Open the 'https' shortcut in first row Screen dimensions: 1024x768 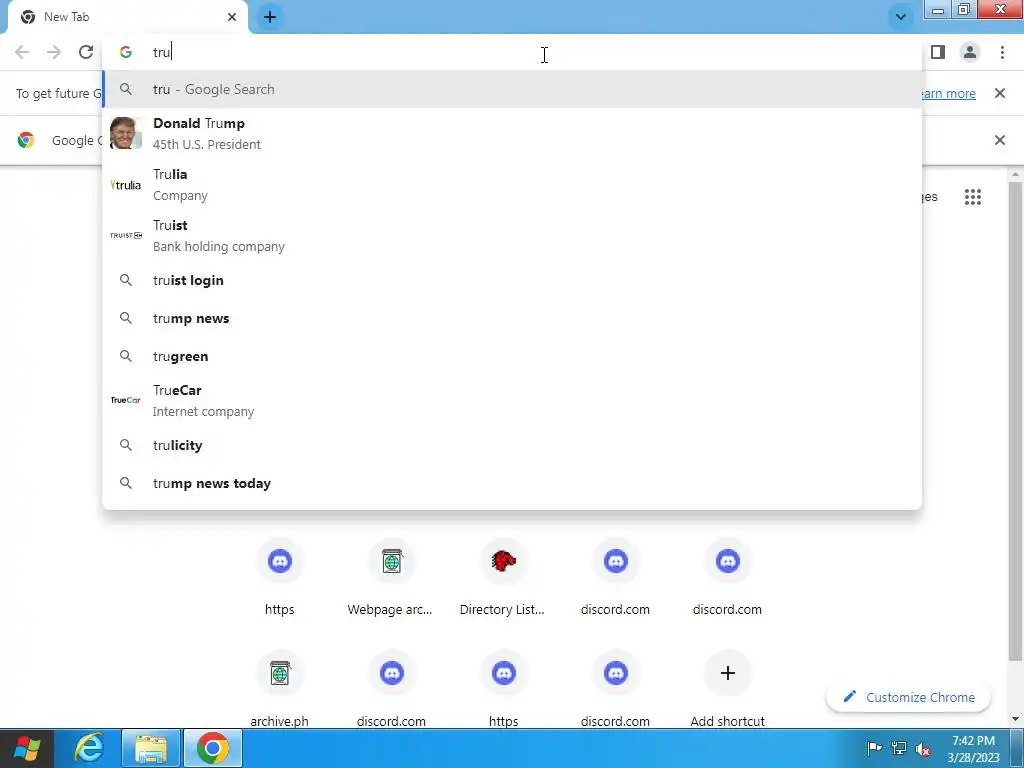[x=280, y=577]
